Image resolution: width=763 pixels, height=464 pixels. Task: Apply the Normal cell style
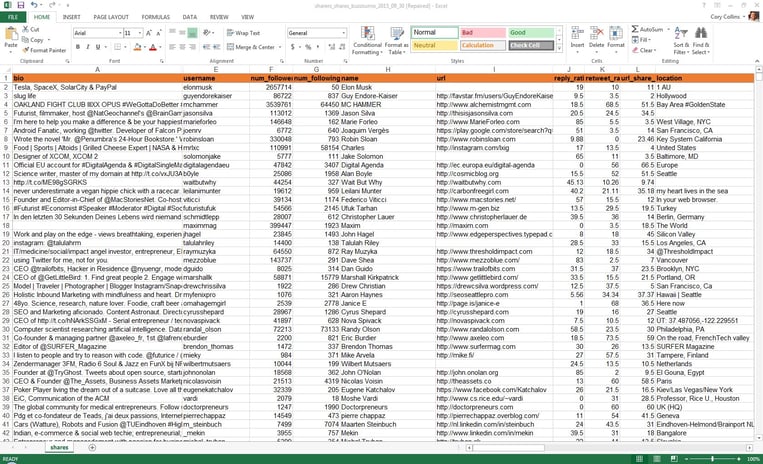coord(435,33)
